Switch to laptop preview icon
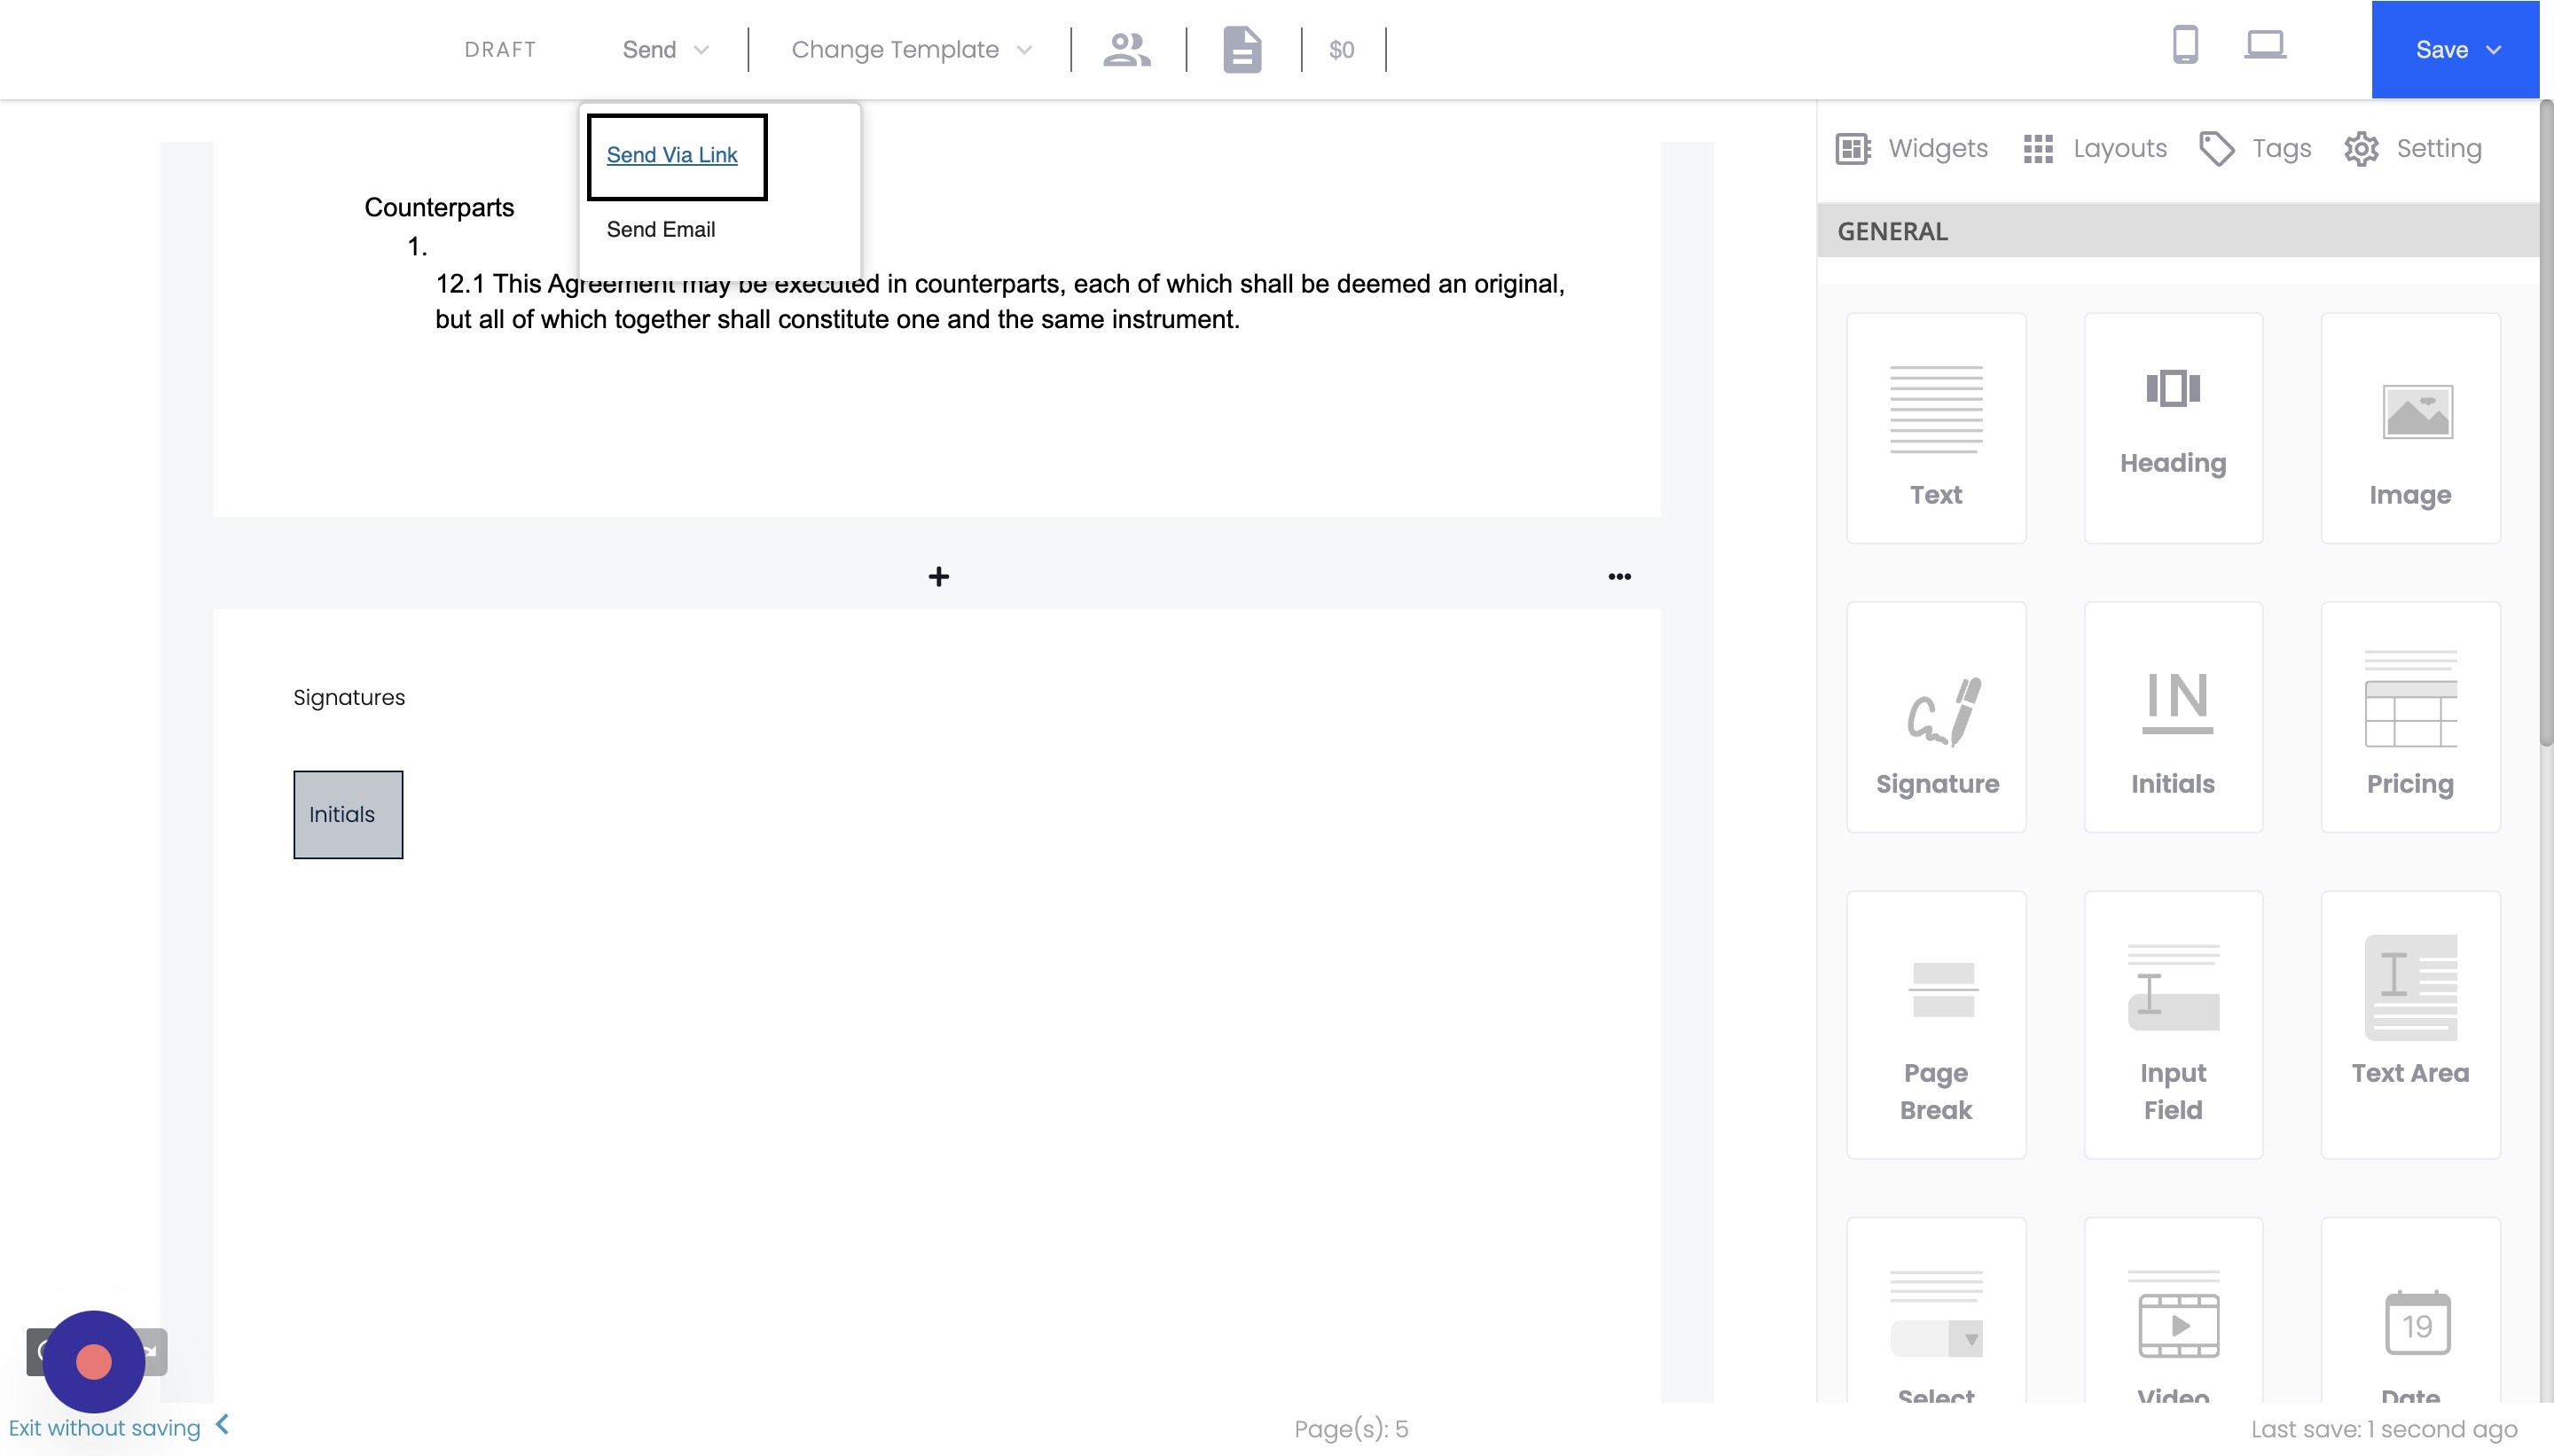Image resolution: width=2554 pixels, height=1456 pixels. point(2264,45)
